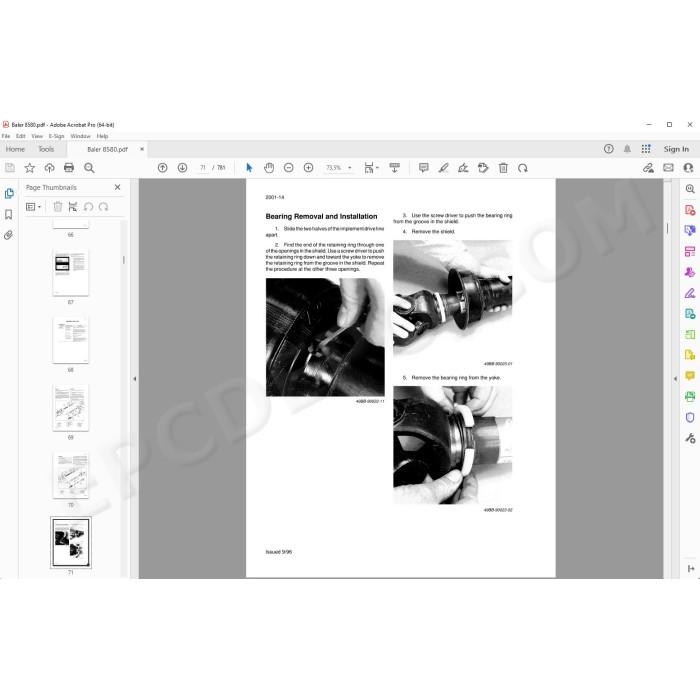This screenshot has height=700, width=700.
Task: Open Create PDF tool in right rail
Action: 690,210
